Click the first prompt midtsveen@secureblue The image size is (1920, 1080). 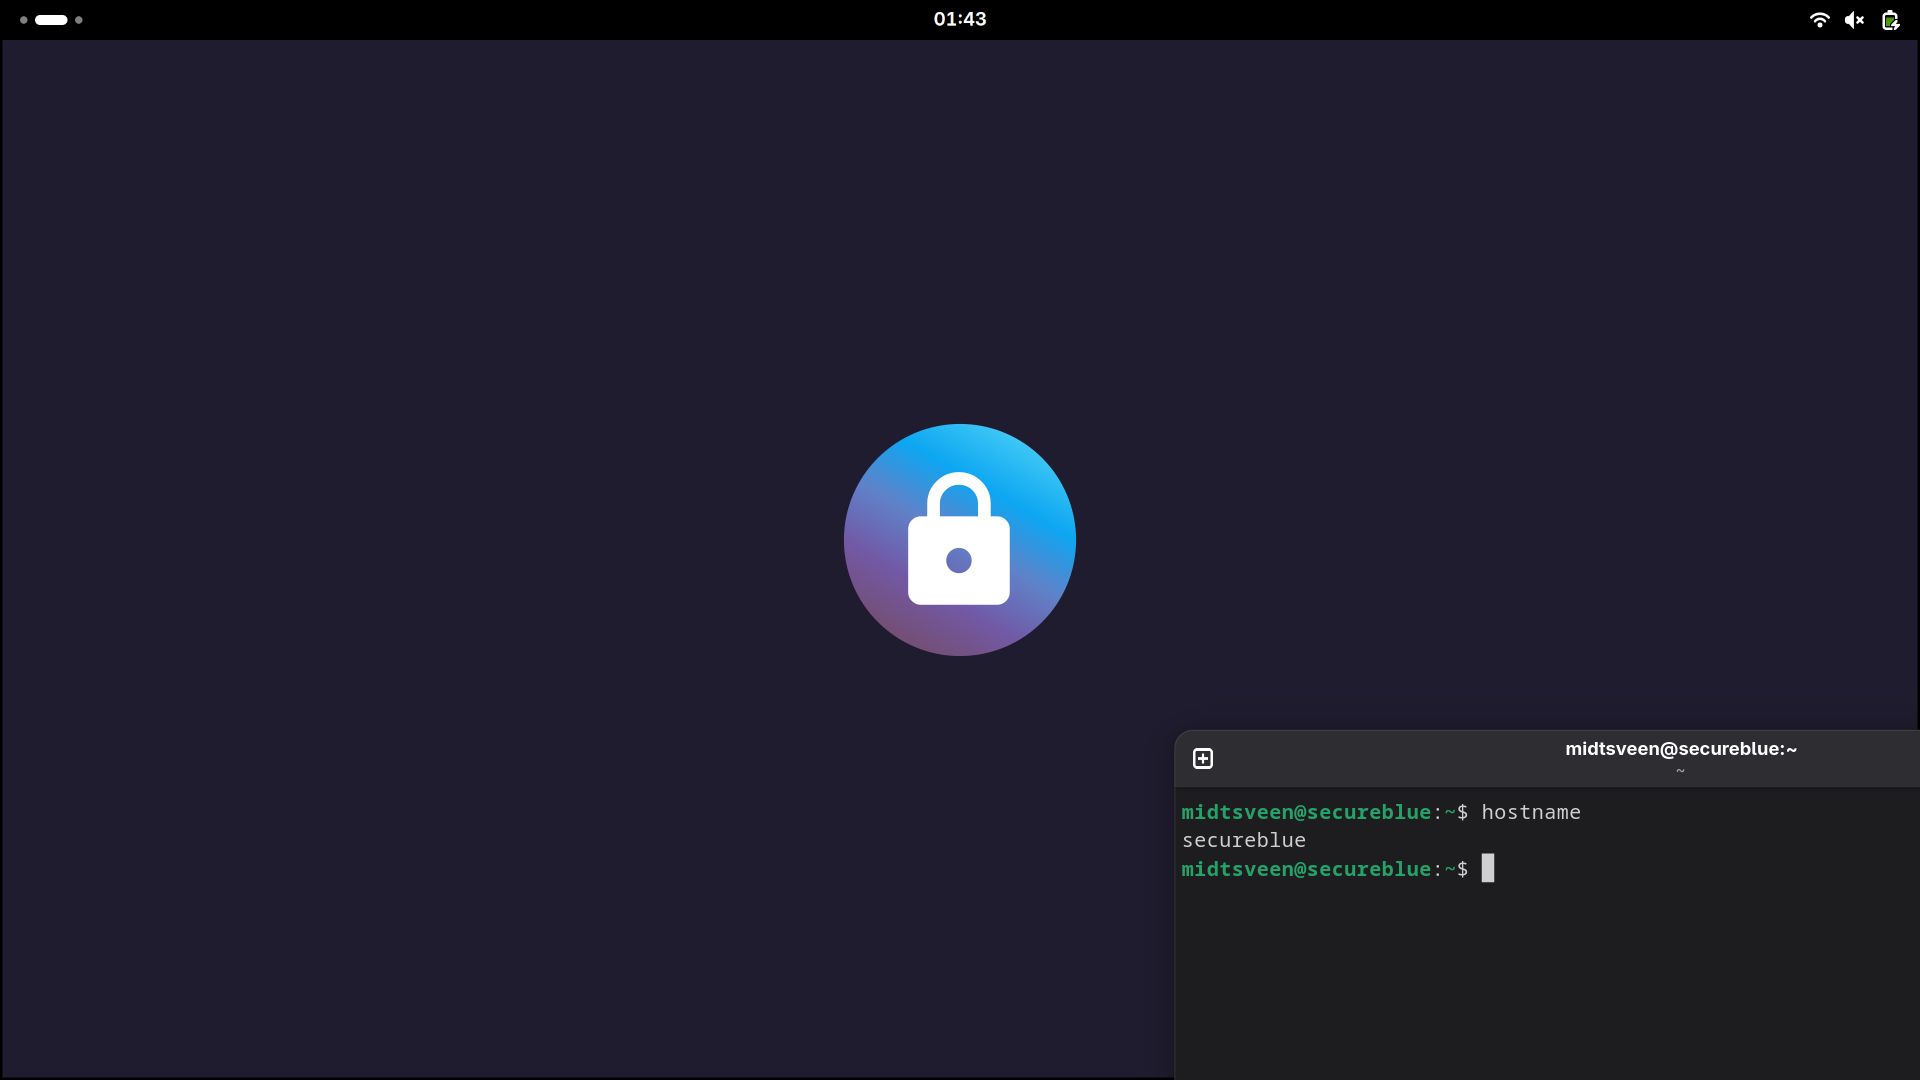tap(1306, 812)
